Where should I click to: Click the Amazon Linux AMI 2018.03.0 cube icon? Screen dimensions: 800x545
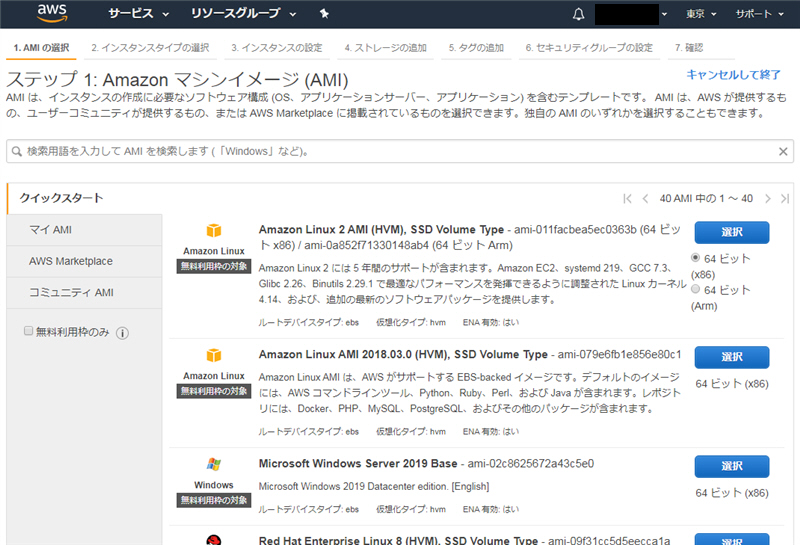(214, 355)
